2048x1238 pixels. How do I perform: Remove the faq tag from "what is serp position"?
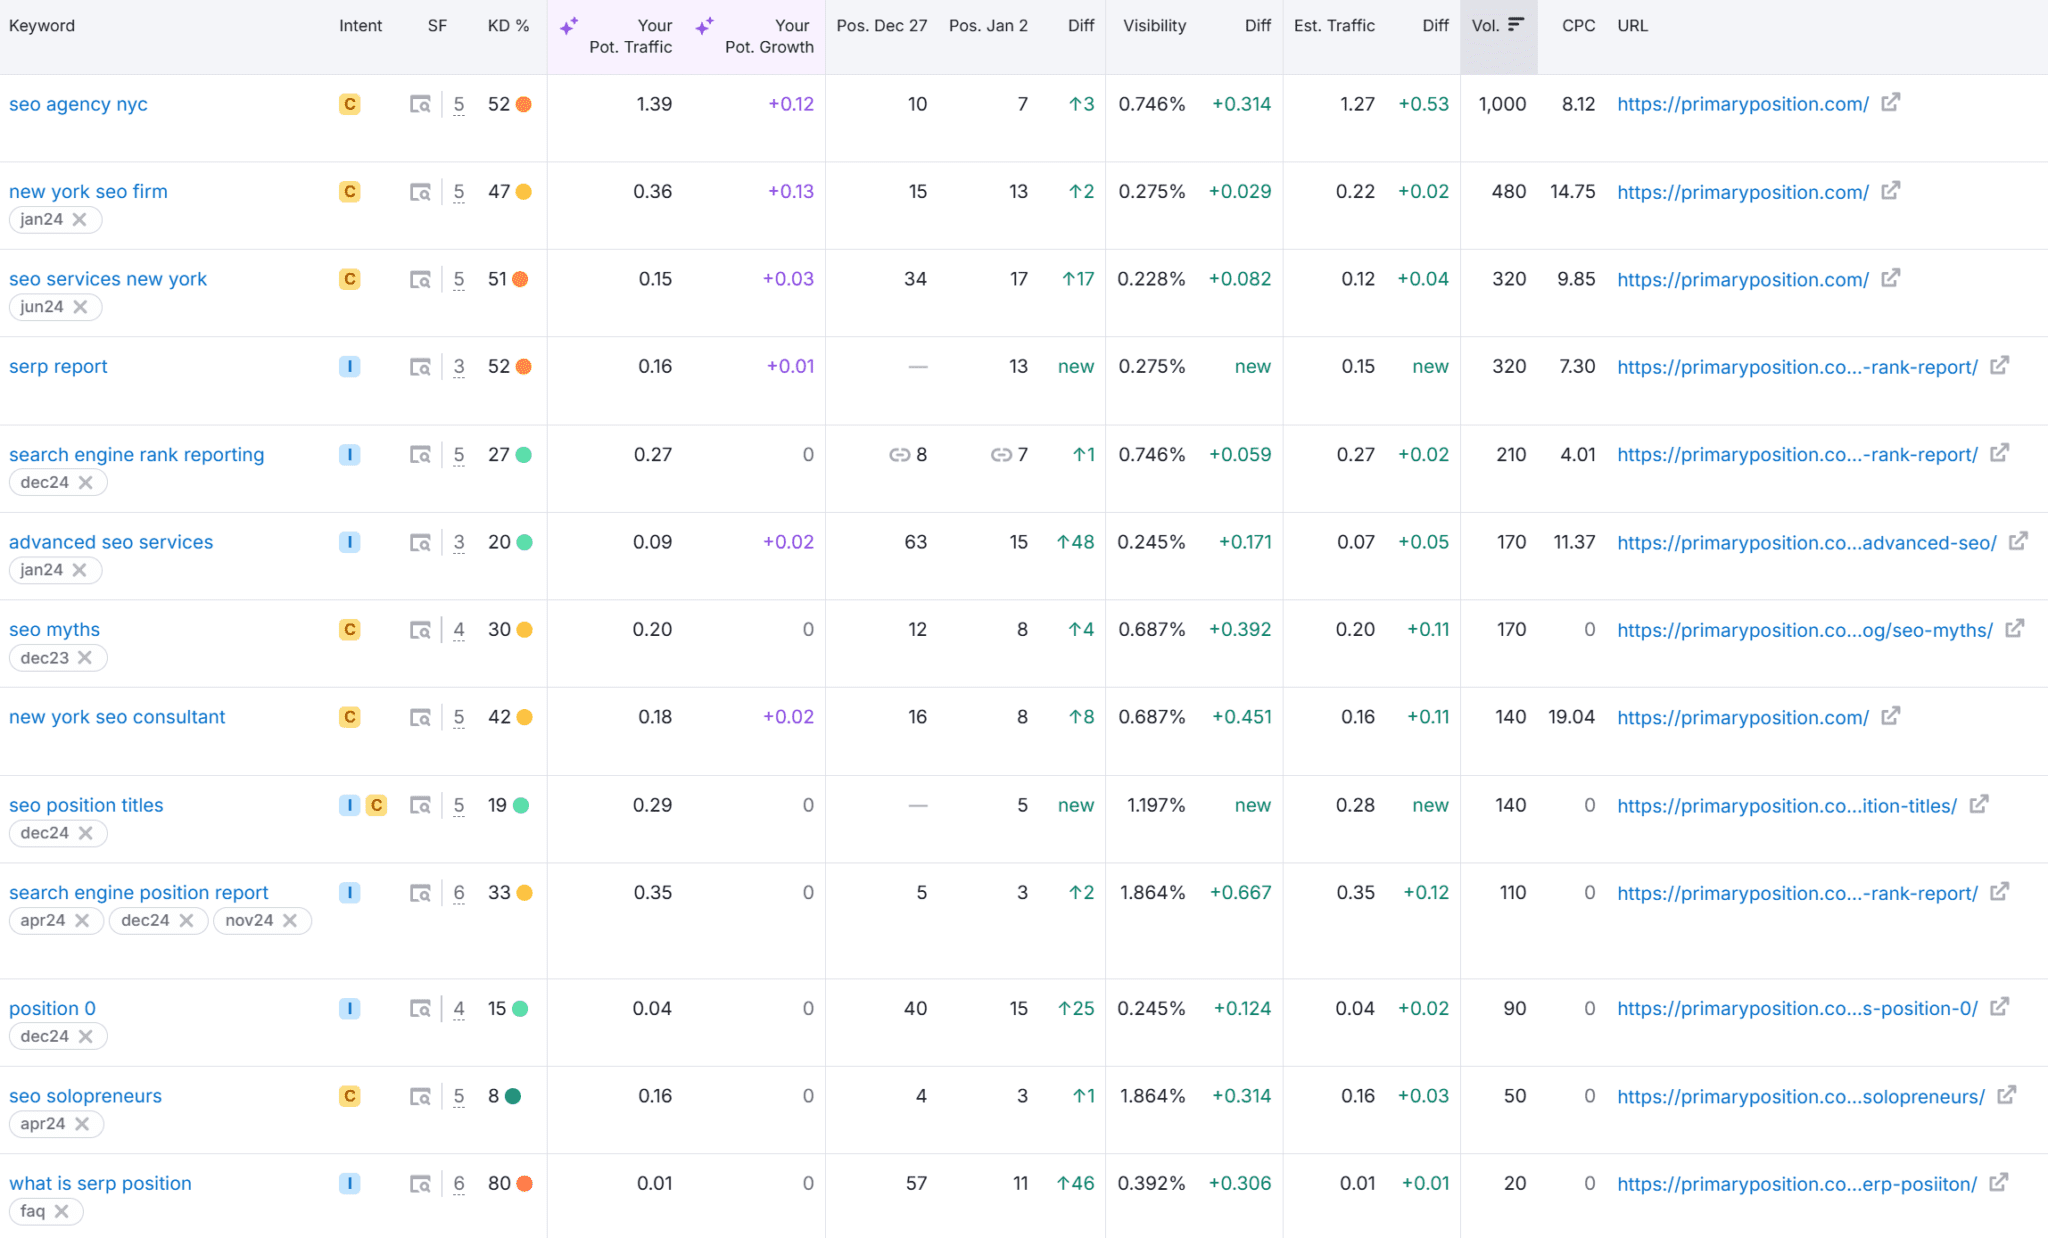(63, 1211)
